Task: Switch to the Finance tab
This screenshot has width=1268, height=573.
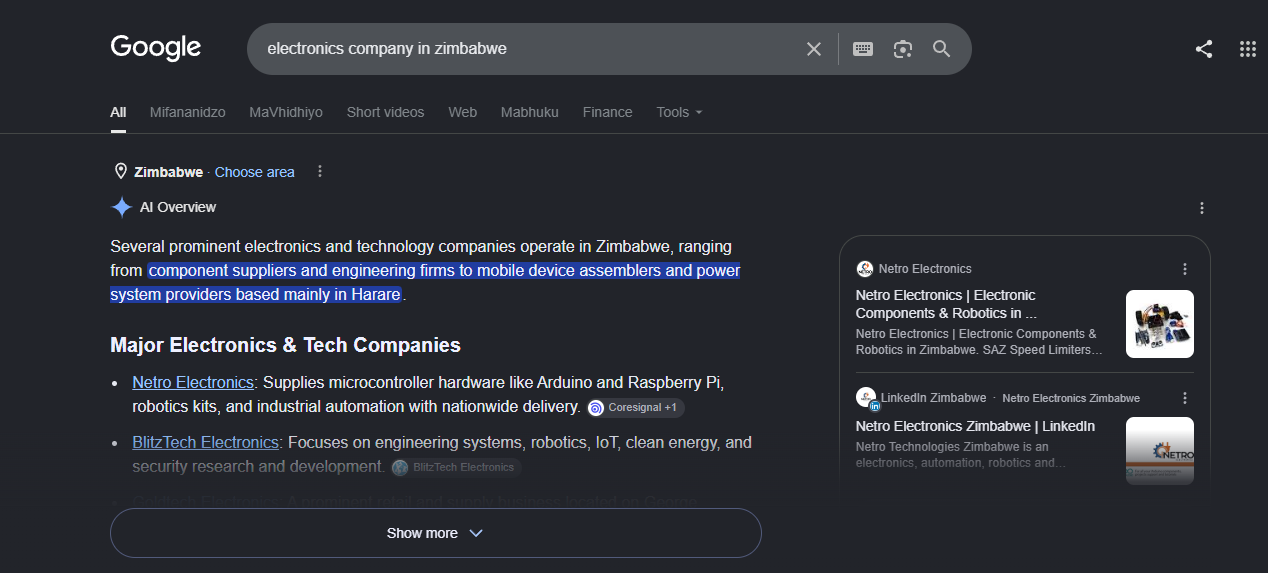Action: tap(608, 112)
